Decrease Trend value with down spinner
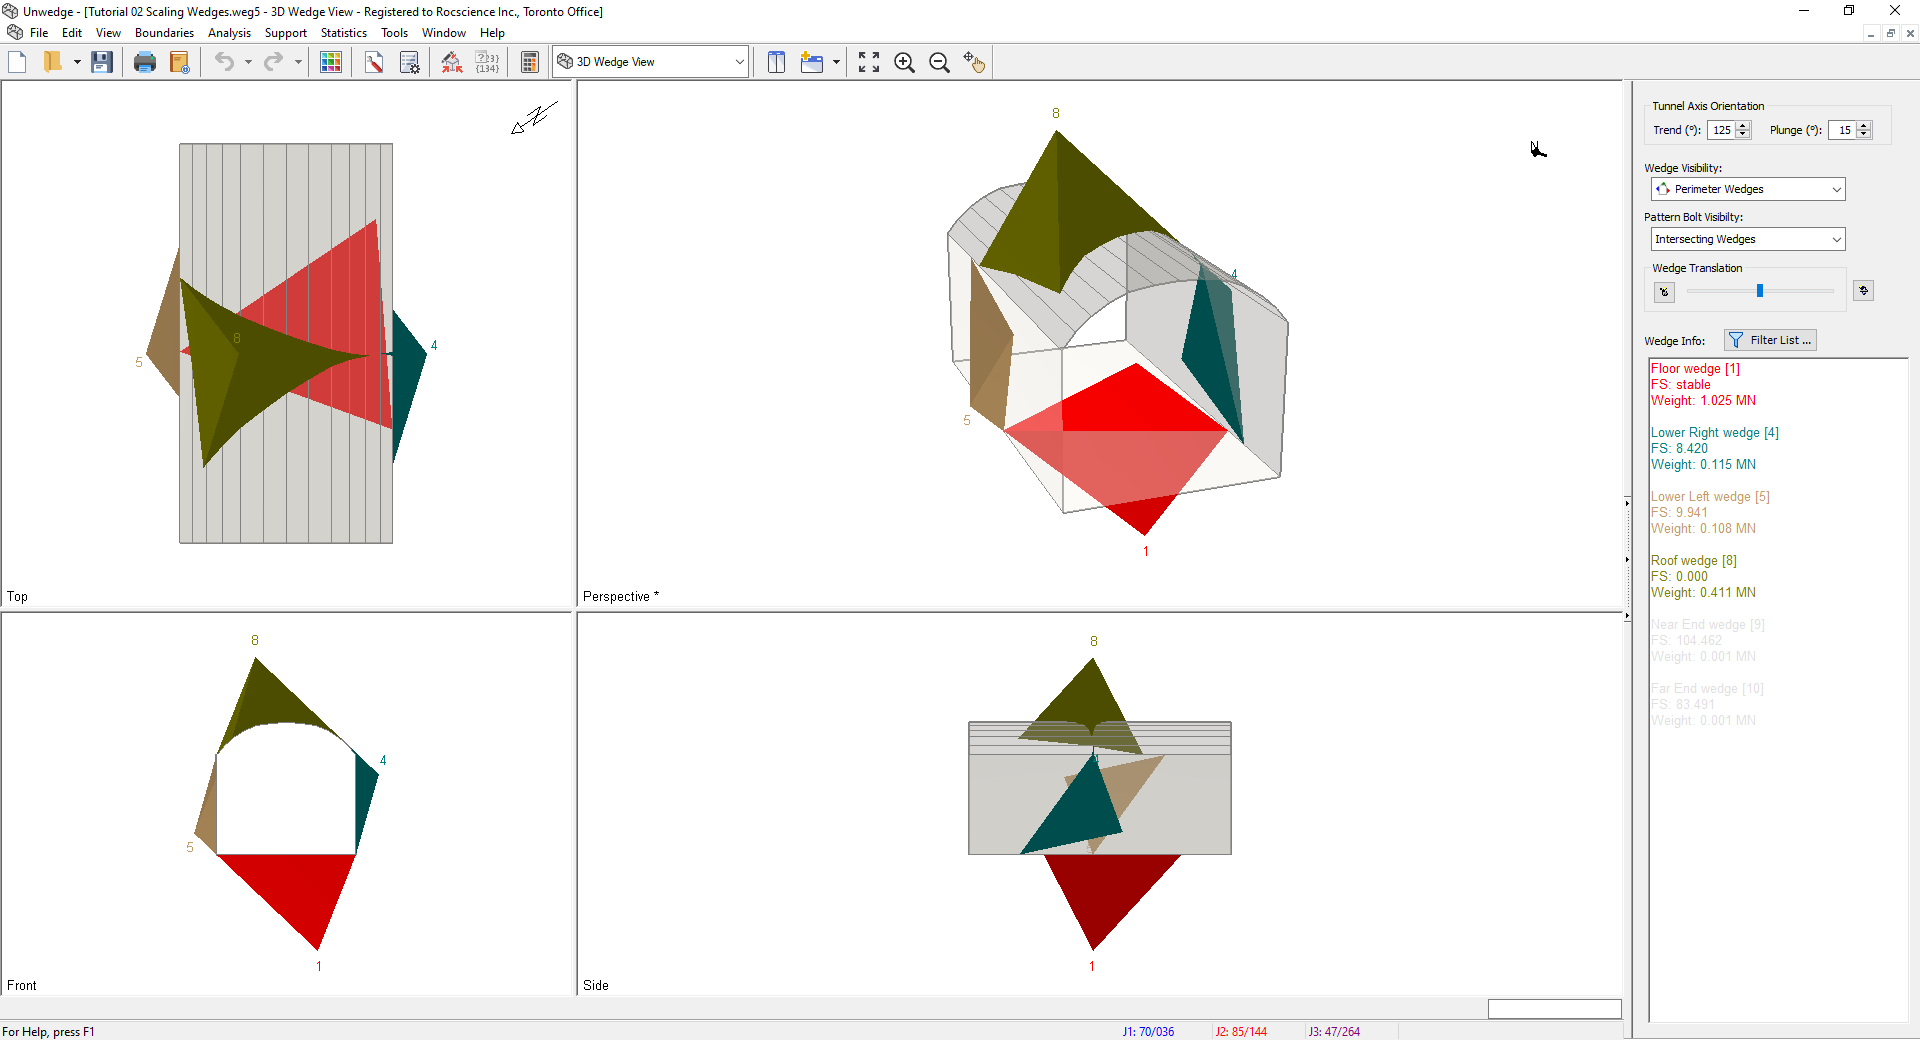The width and height of the screenshot is (1920, 1040). coord(1744,134)
